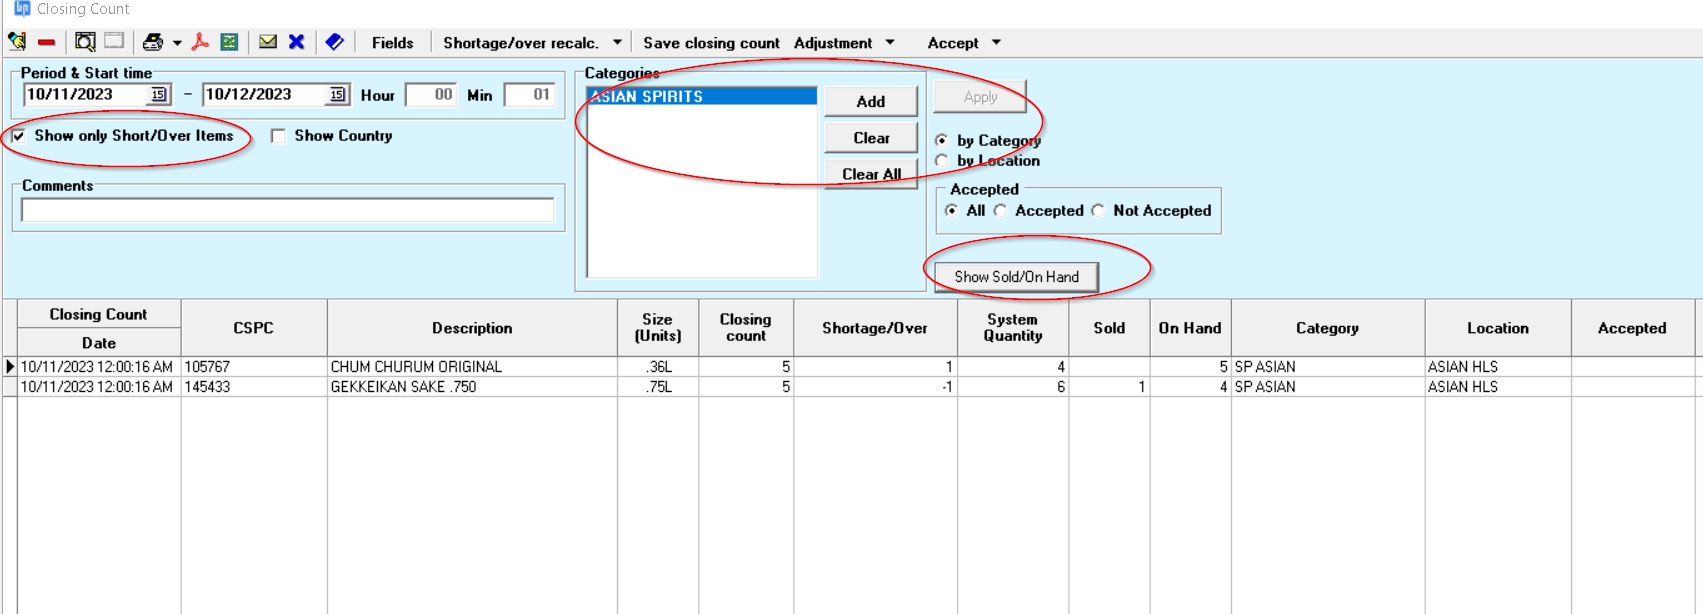Click CSPC cell 145433
The height and width of the screenshot is (614, 1703).
tap(254, 387)
